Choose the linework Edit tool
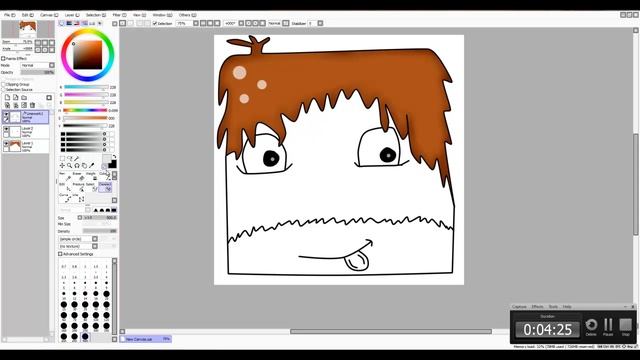640x360 pixels. click(65, 187)
